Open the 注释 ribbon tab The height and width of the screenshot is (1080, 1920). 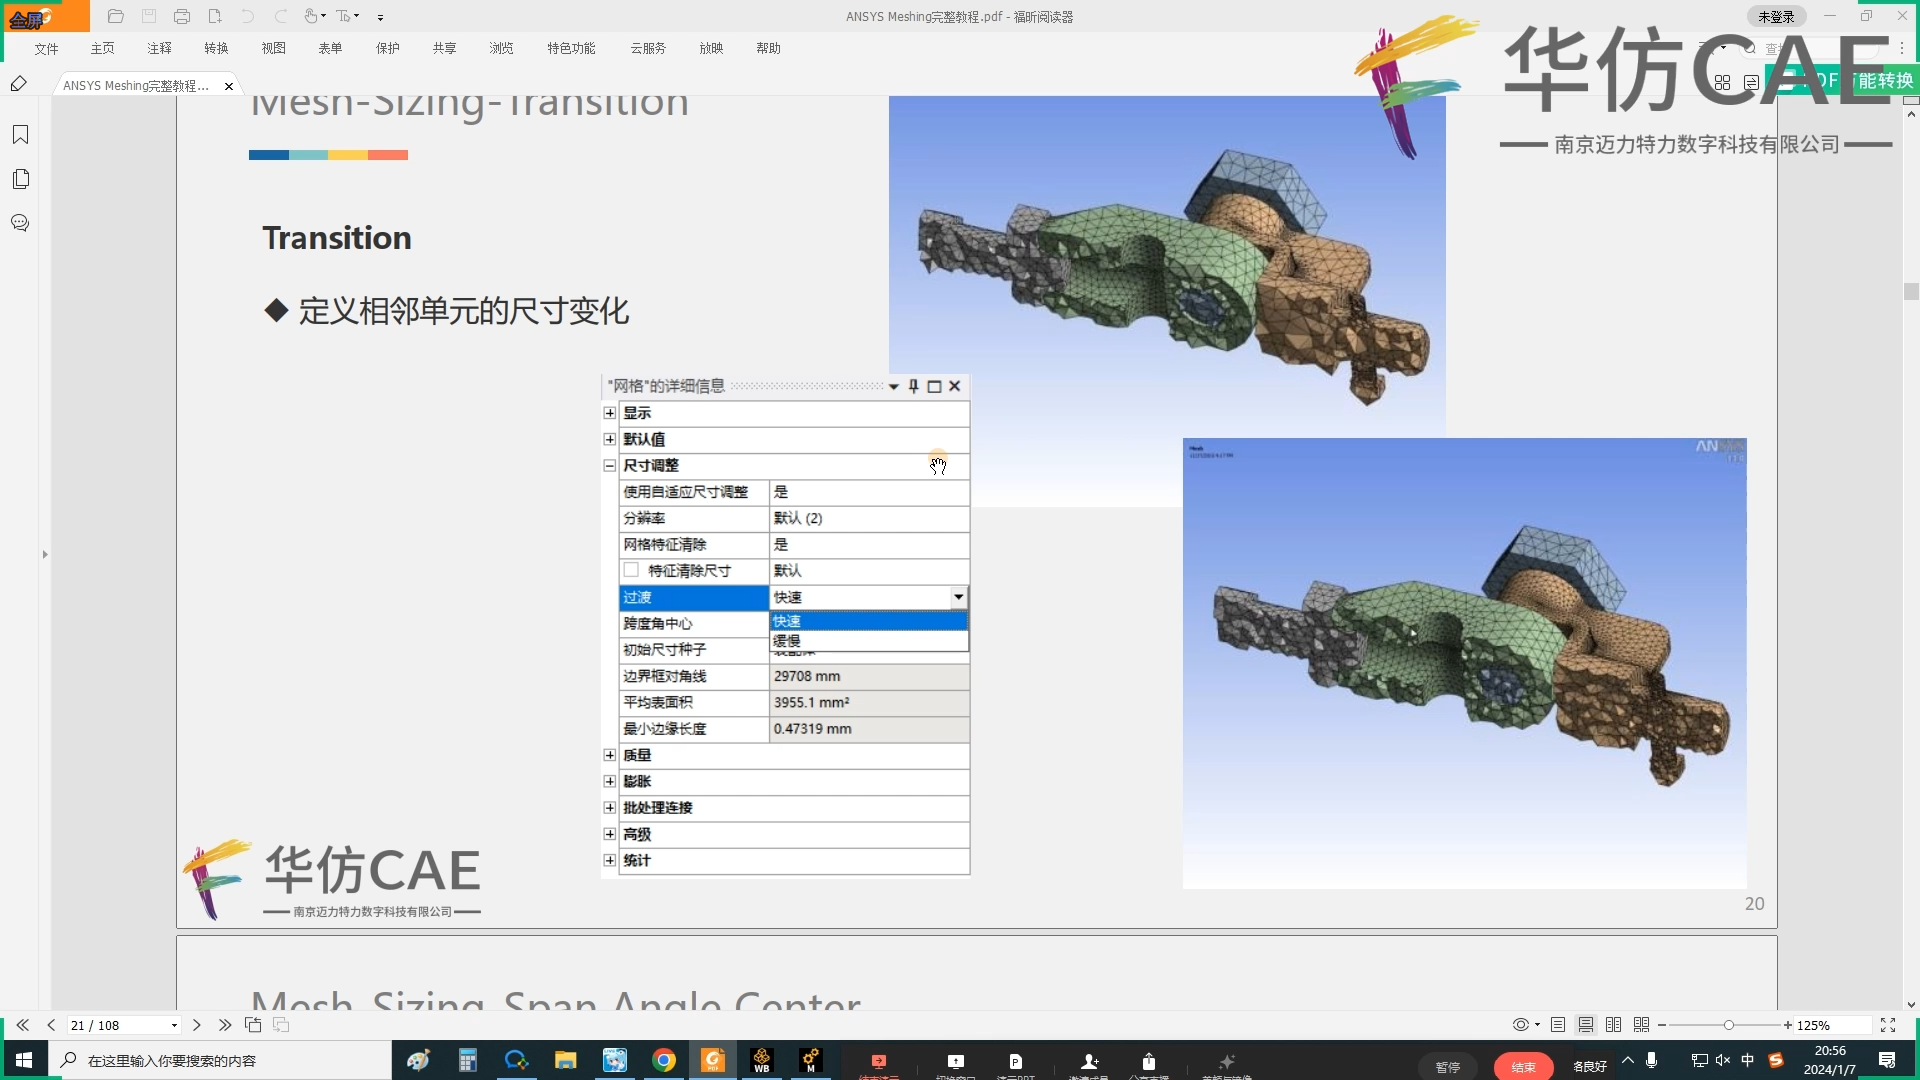click(x=160, y=48)
